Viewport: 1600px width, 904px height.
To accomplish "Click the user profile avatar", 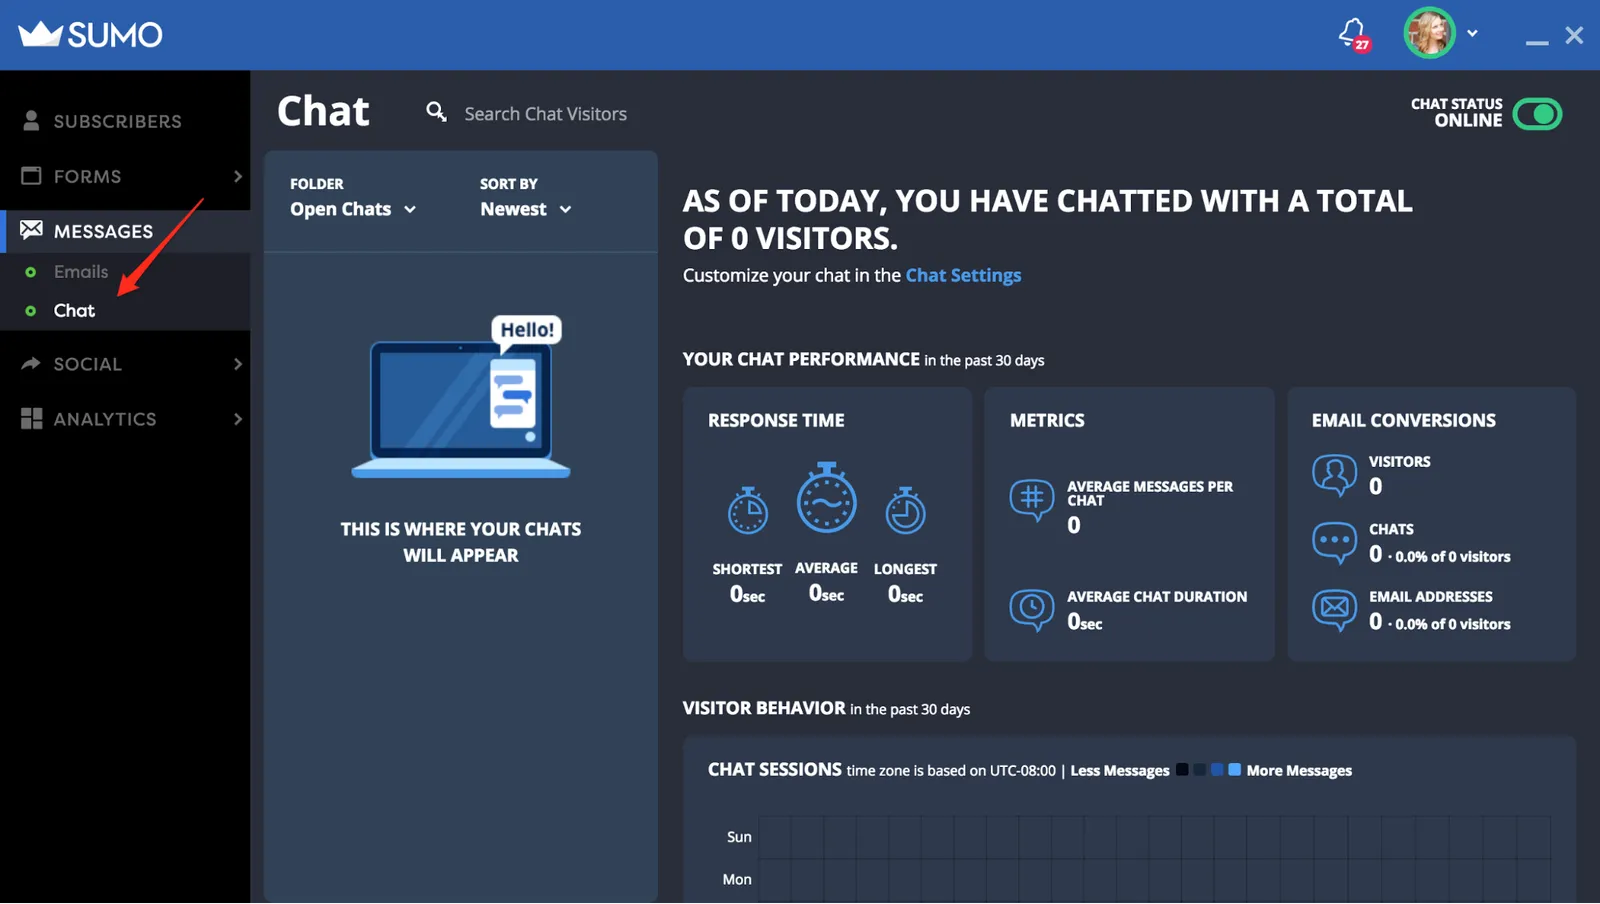I will click(x=1429, y=33).
